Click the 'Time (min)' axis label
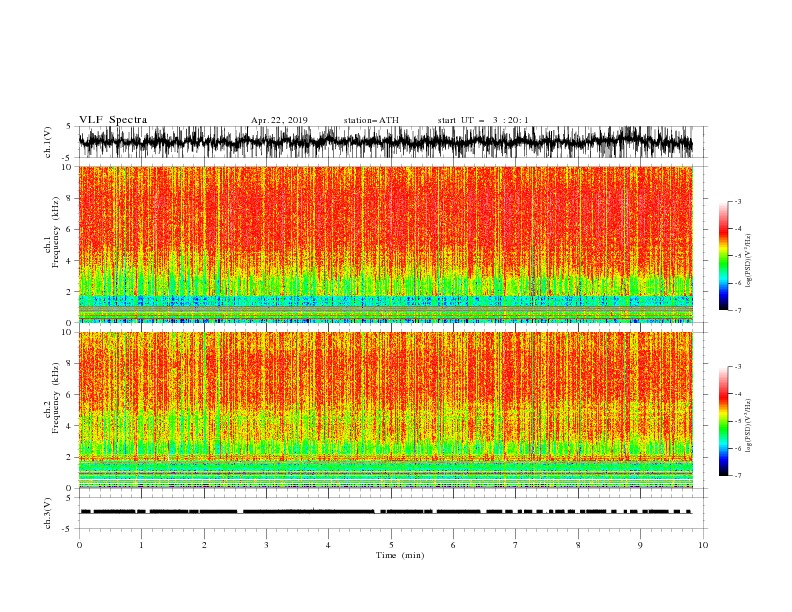The width and height of the screenshot is (792, 612). (x=400, y=555)
